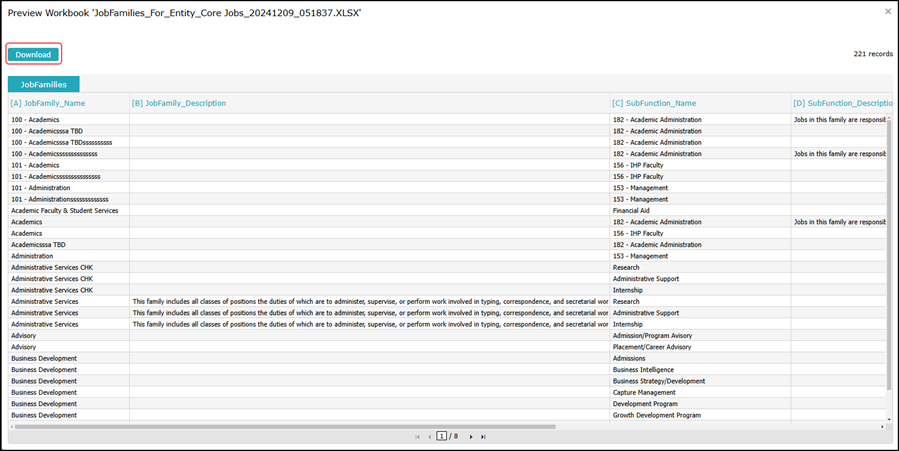Image resolution: width=899 pixels, height=451 pixels.
Task: Select the Financial Aid subfunction cell
Action: (x=633, y=211)
